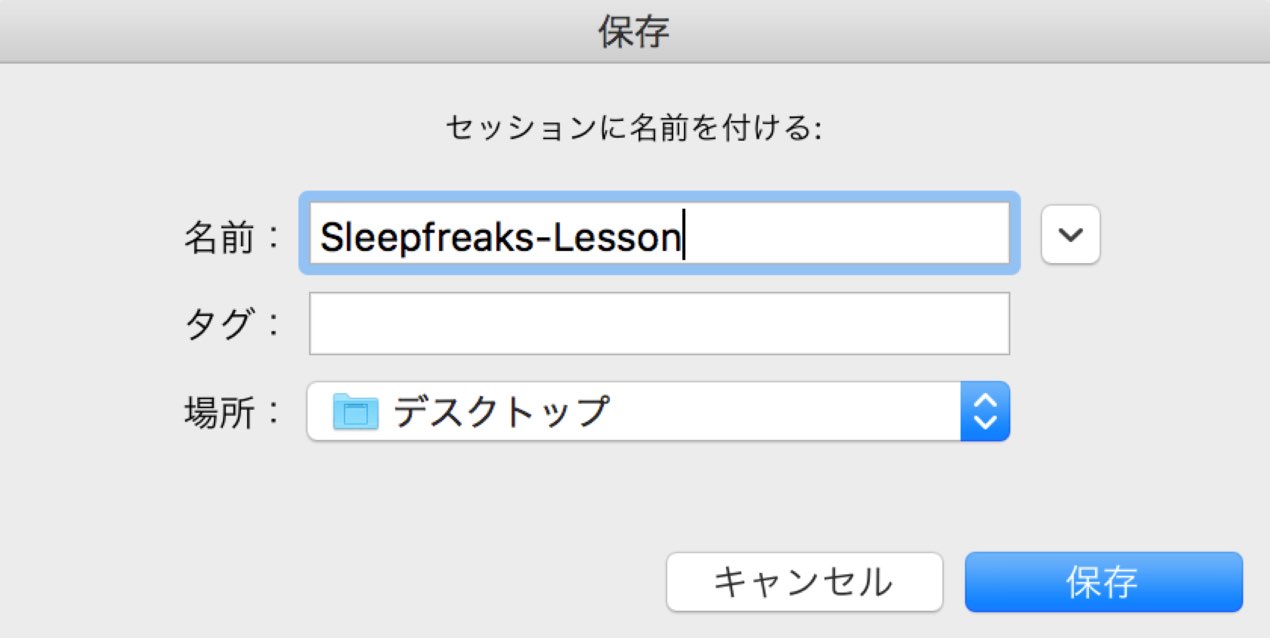Dismiss the dialog via キャンセル button

(x=804, y=581)
